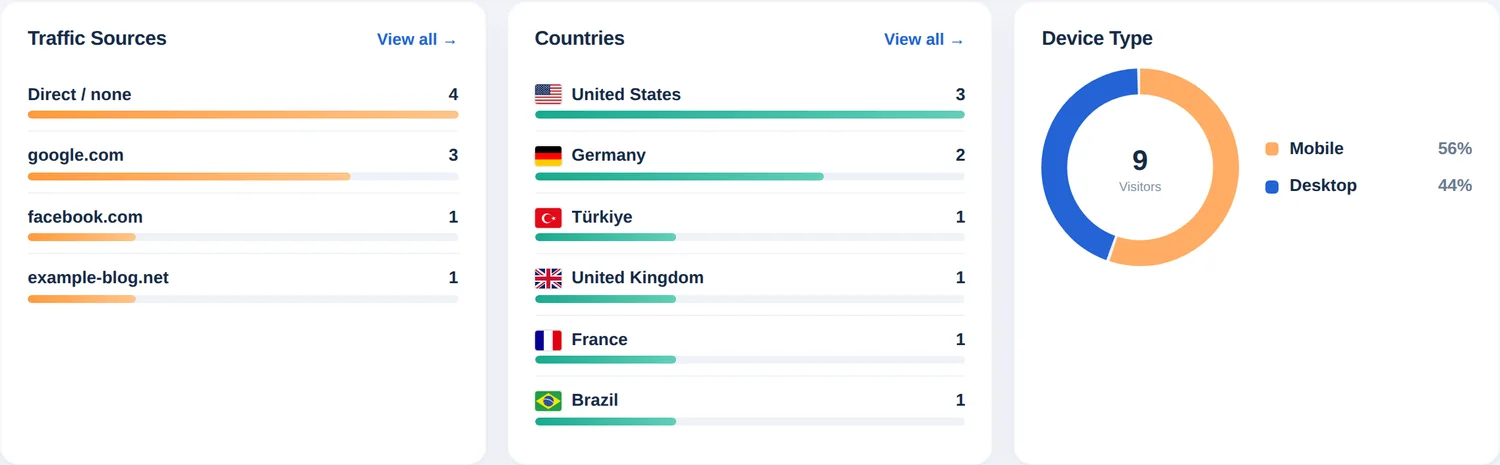Click the Türkiye flag icon
The height and width of the screenshot is (465, 1500).
pyautogui.click(x=548, y=217)
